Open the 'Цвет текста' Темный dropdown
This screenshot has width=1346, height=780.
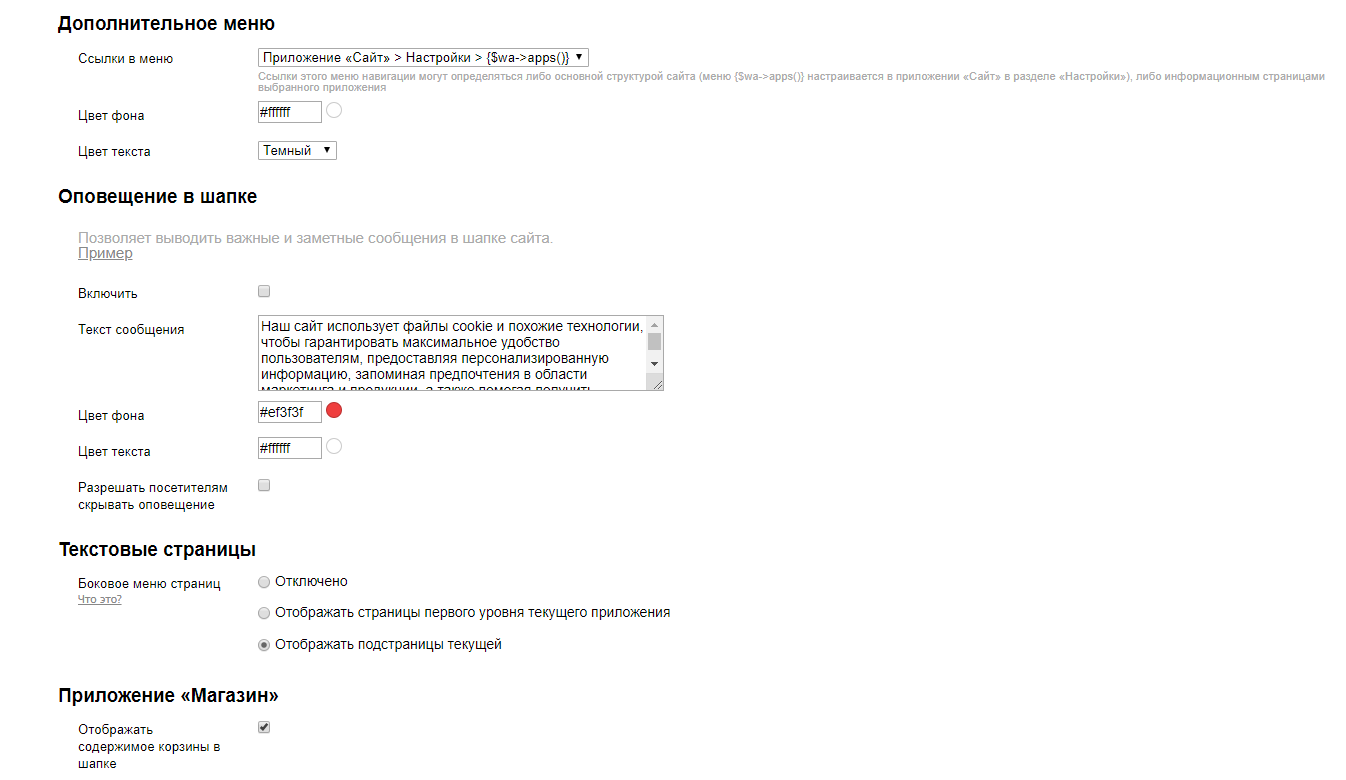point(297,151)
